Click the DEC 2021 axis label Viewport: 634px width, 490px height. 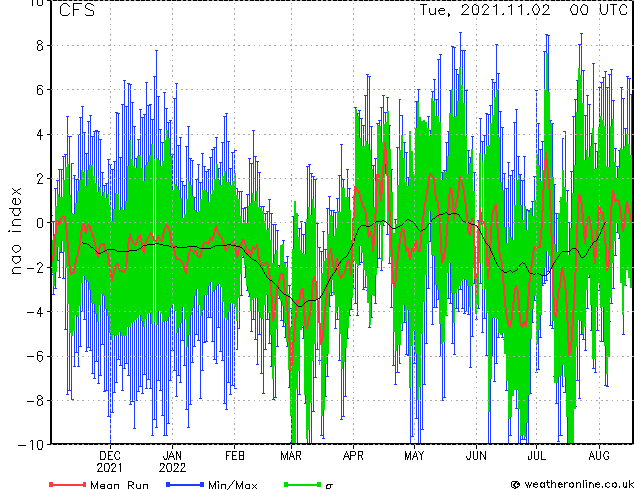(x=110, y=462)
